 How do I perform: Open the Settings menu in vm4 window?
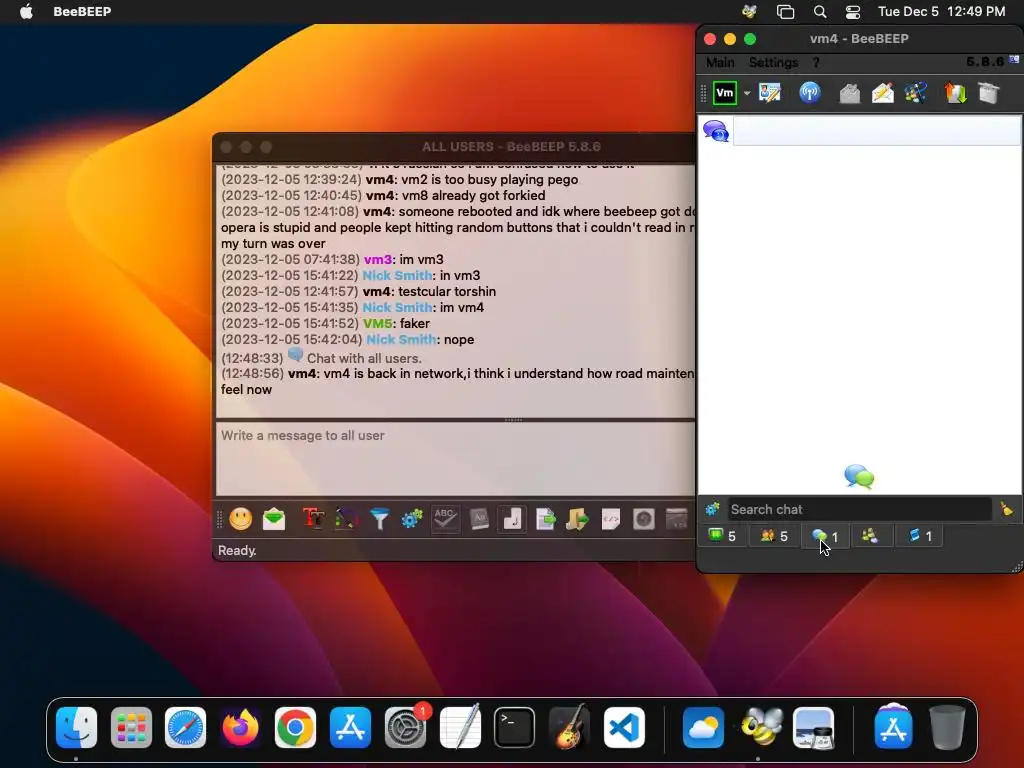pyautogui.click(x=773, y=62)
